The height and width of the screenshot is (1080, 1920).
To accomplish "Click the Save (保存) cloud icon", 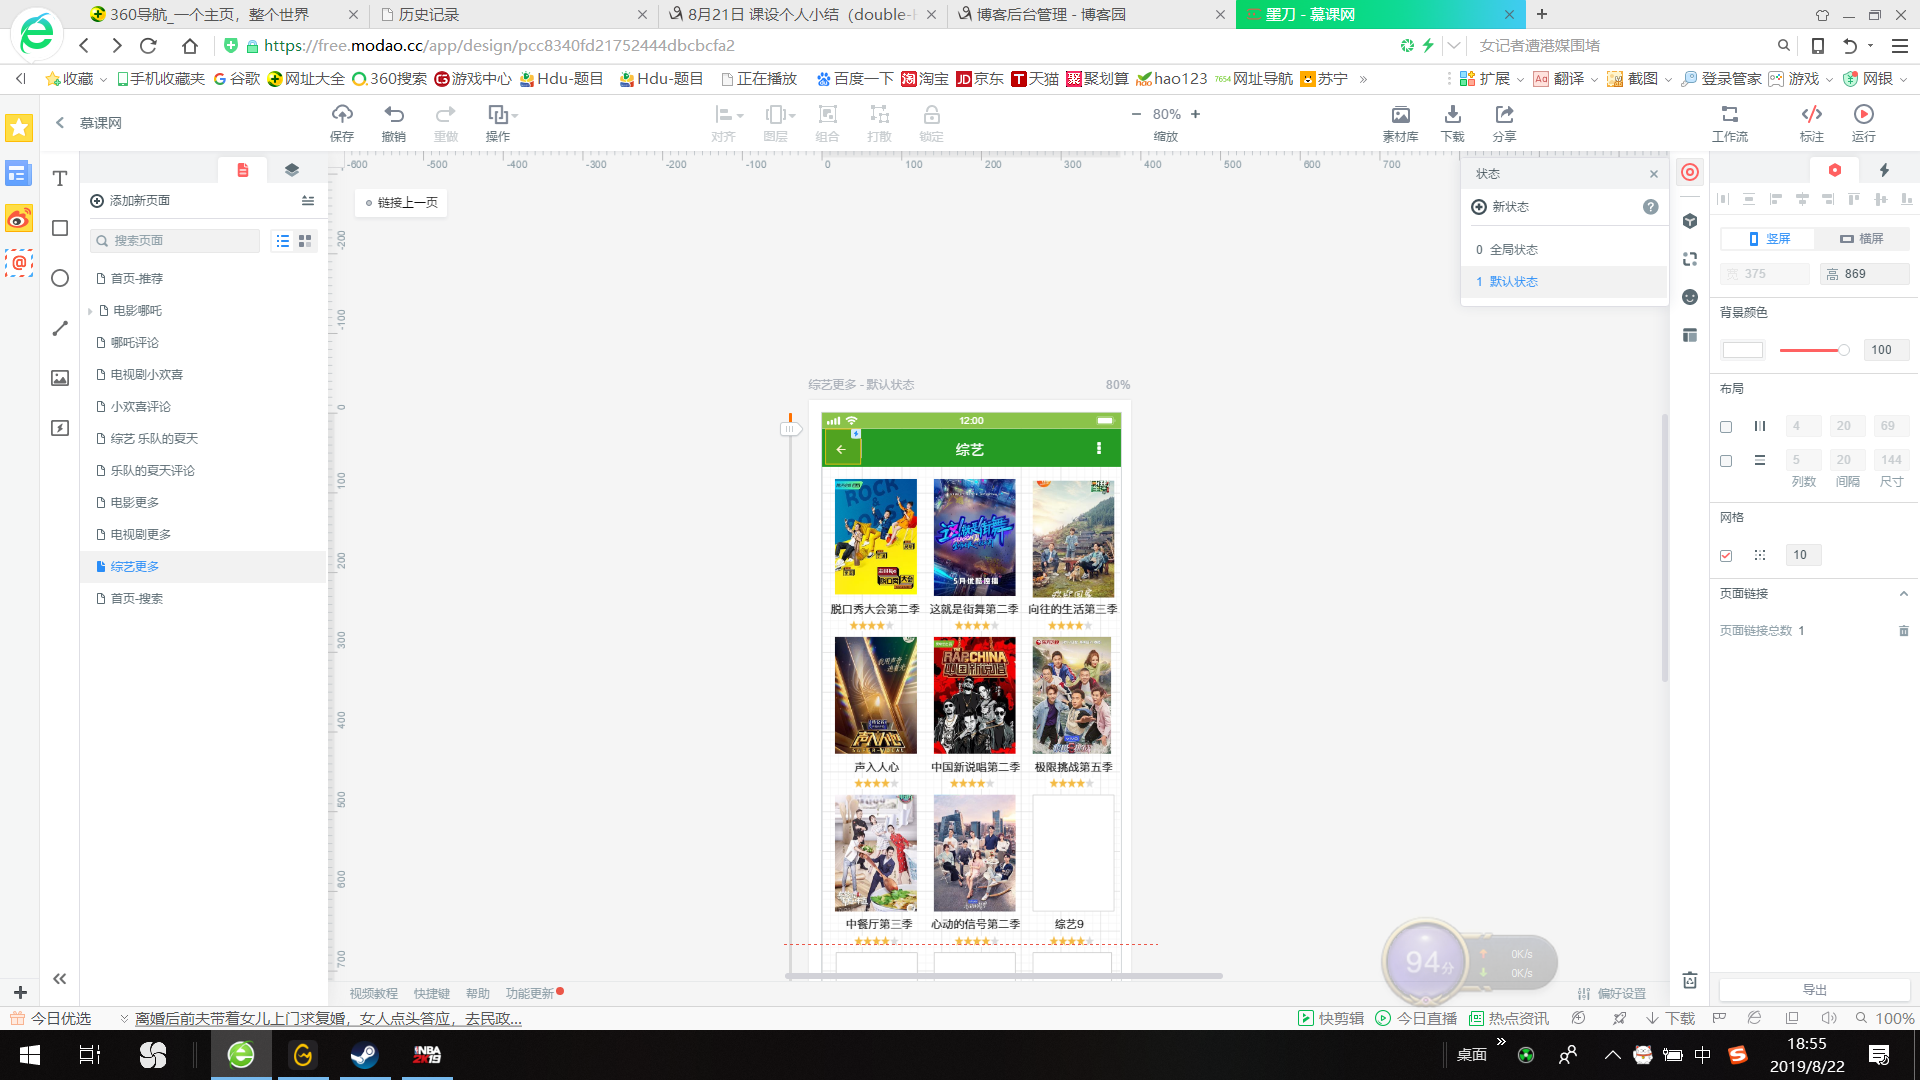I will [342, 114].
